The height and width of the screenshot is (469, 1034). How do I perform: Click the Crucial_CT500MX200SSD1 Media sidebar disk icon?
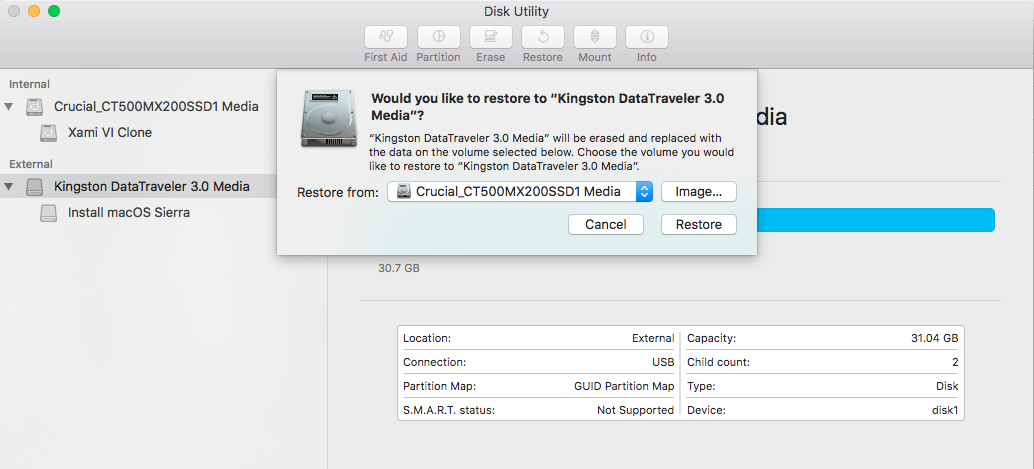click(35, 107)
